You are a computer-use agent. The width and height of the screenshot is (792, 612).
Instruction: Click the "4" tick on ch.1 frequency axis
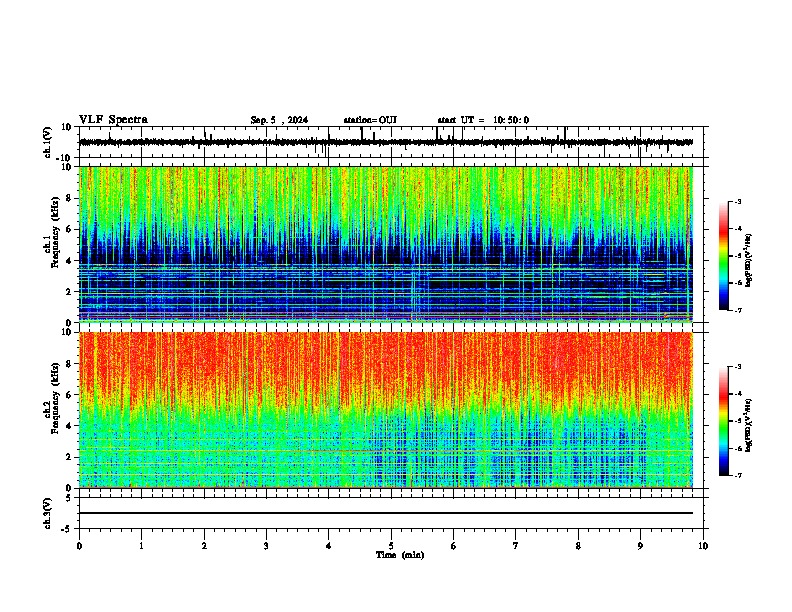[69, 261]
